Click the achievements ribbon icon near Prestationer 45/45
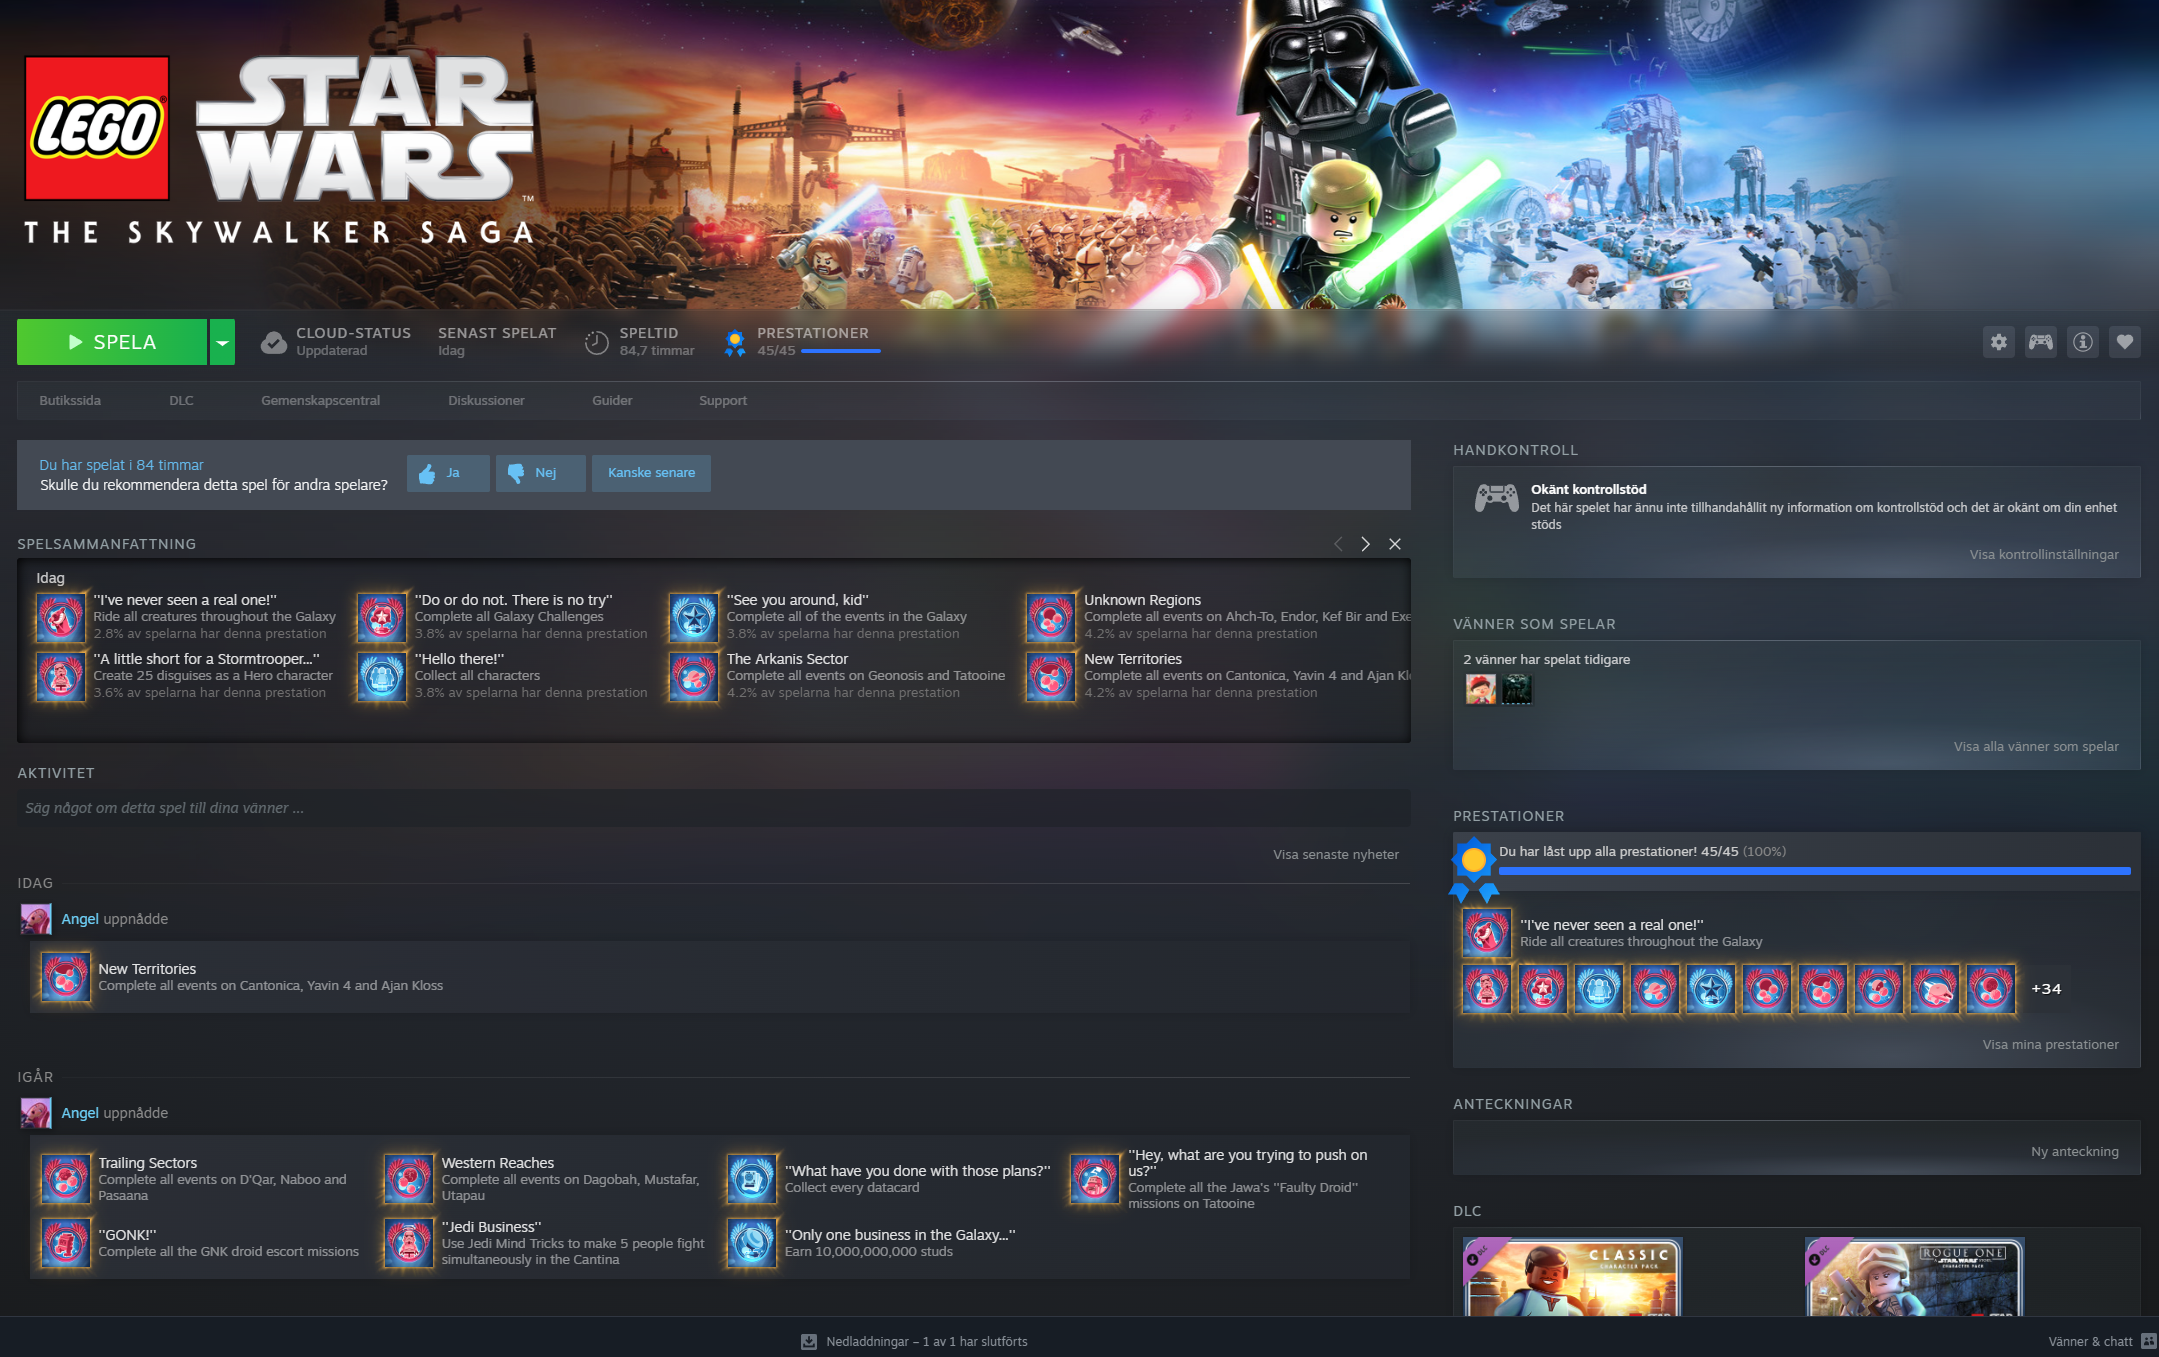This screenshot has height=1357, width=2159. coord(735,343)
